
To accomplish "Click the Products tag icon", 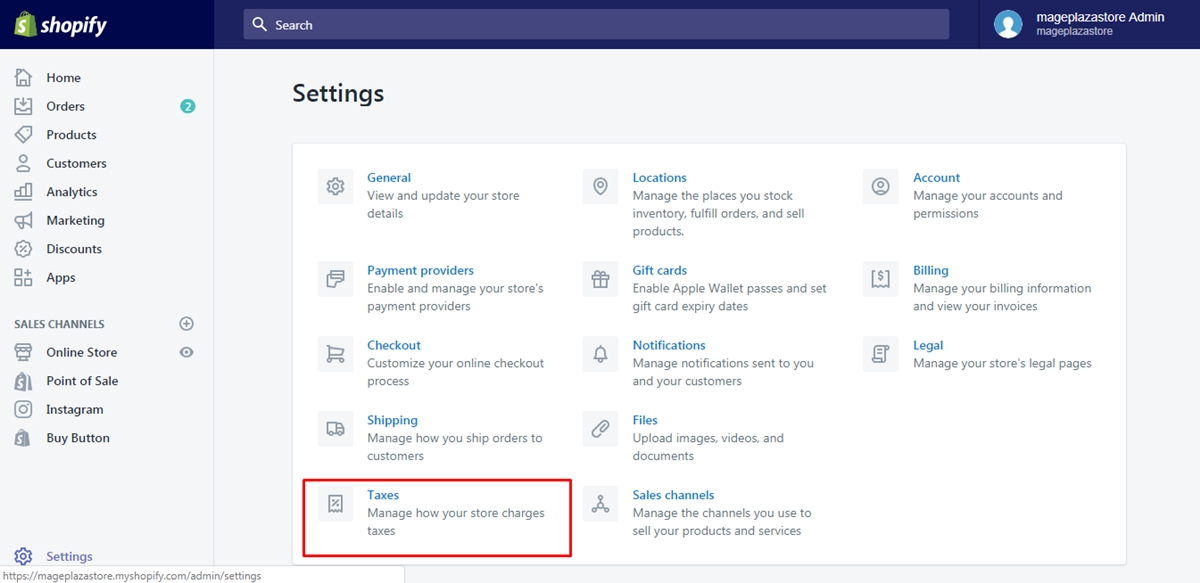I will (23, 134).
